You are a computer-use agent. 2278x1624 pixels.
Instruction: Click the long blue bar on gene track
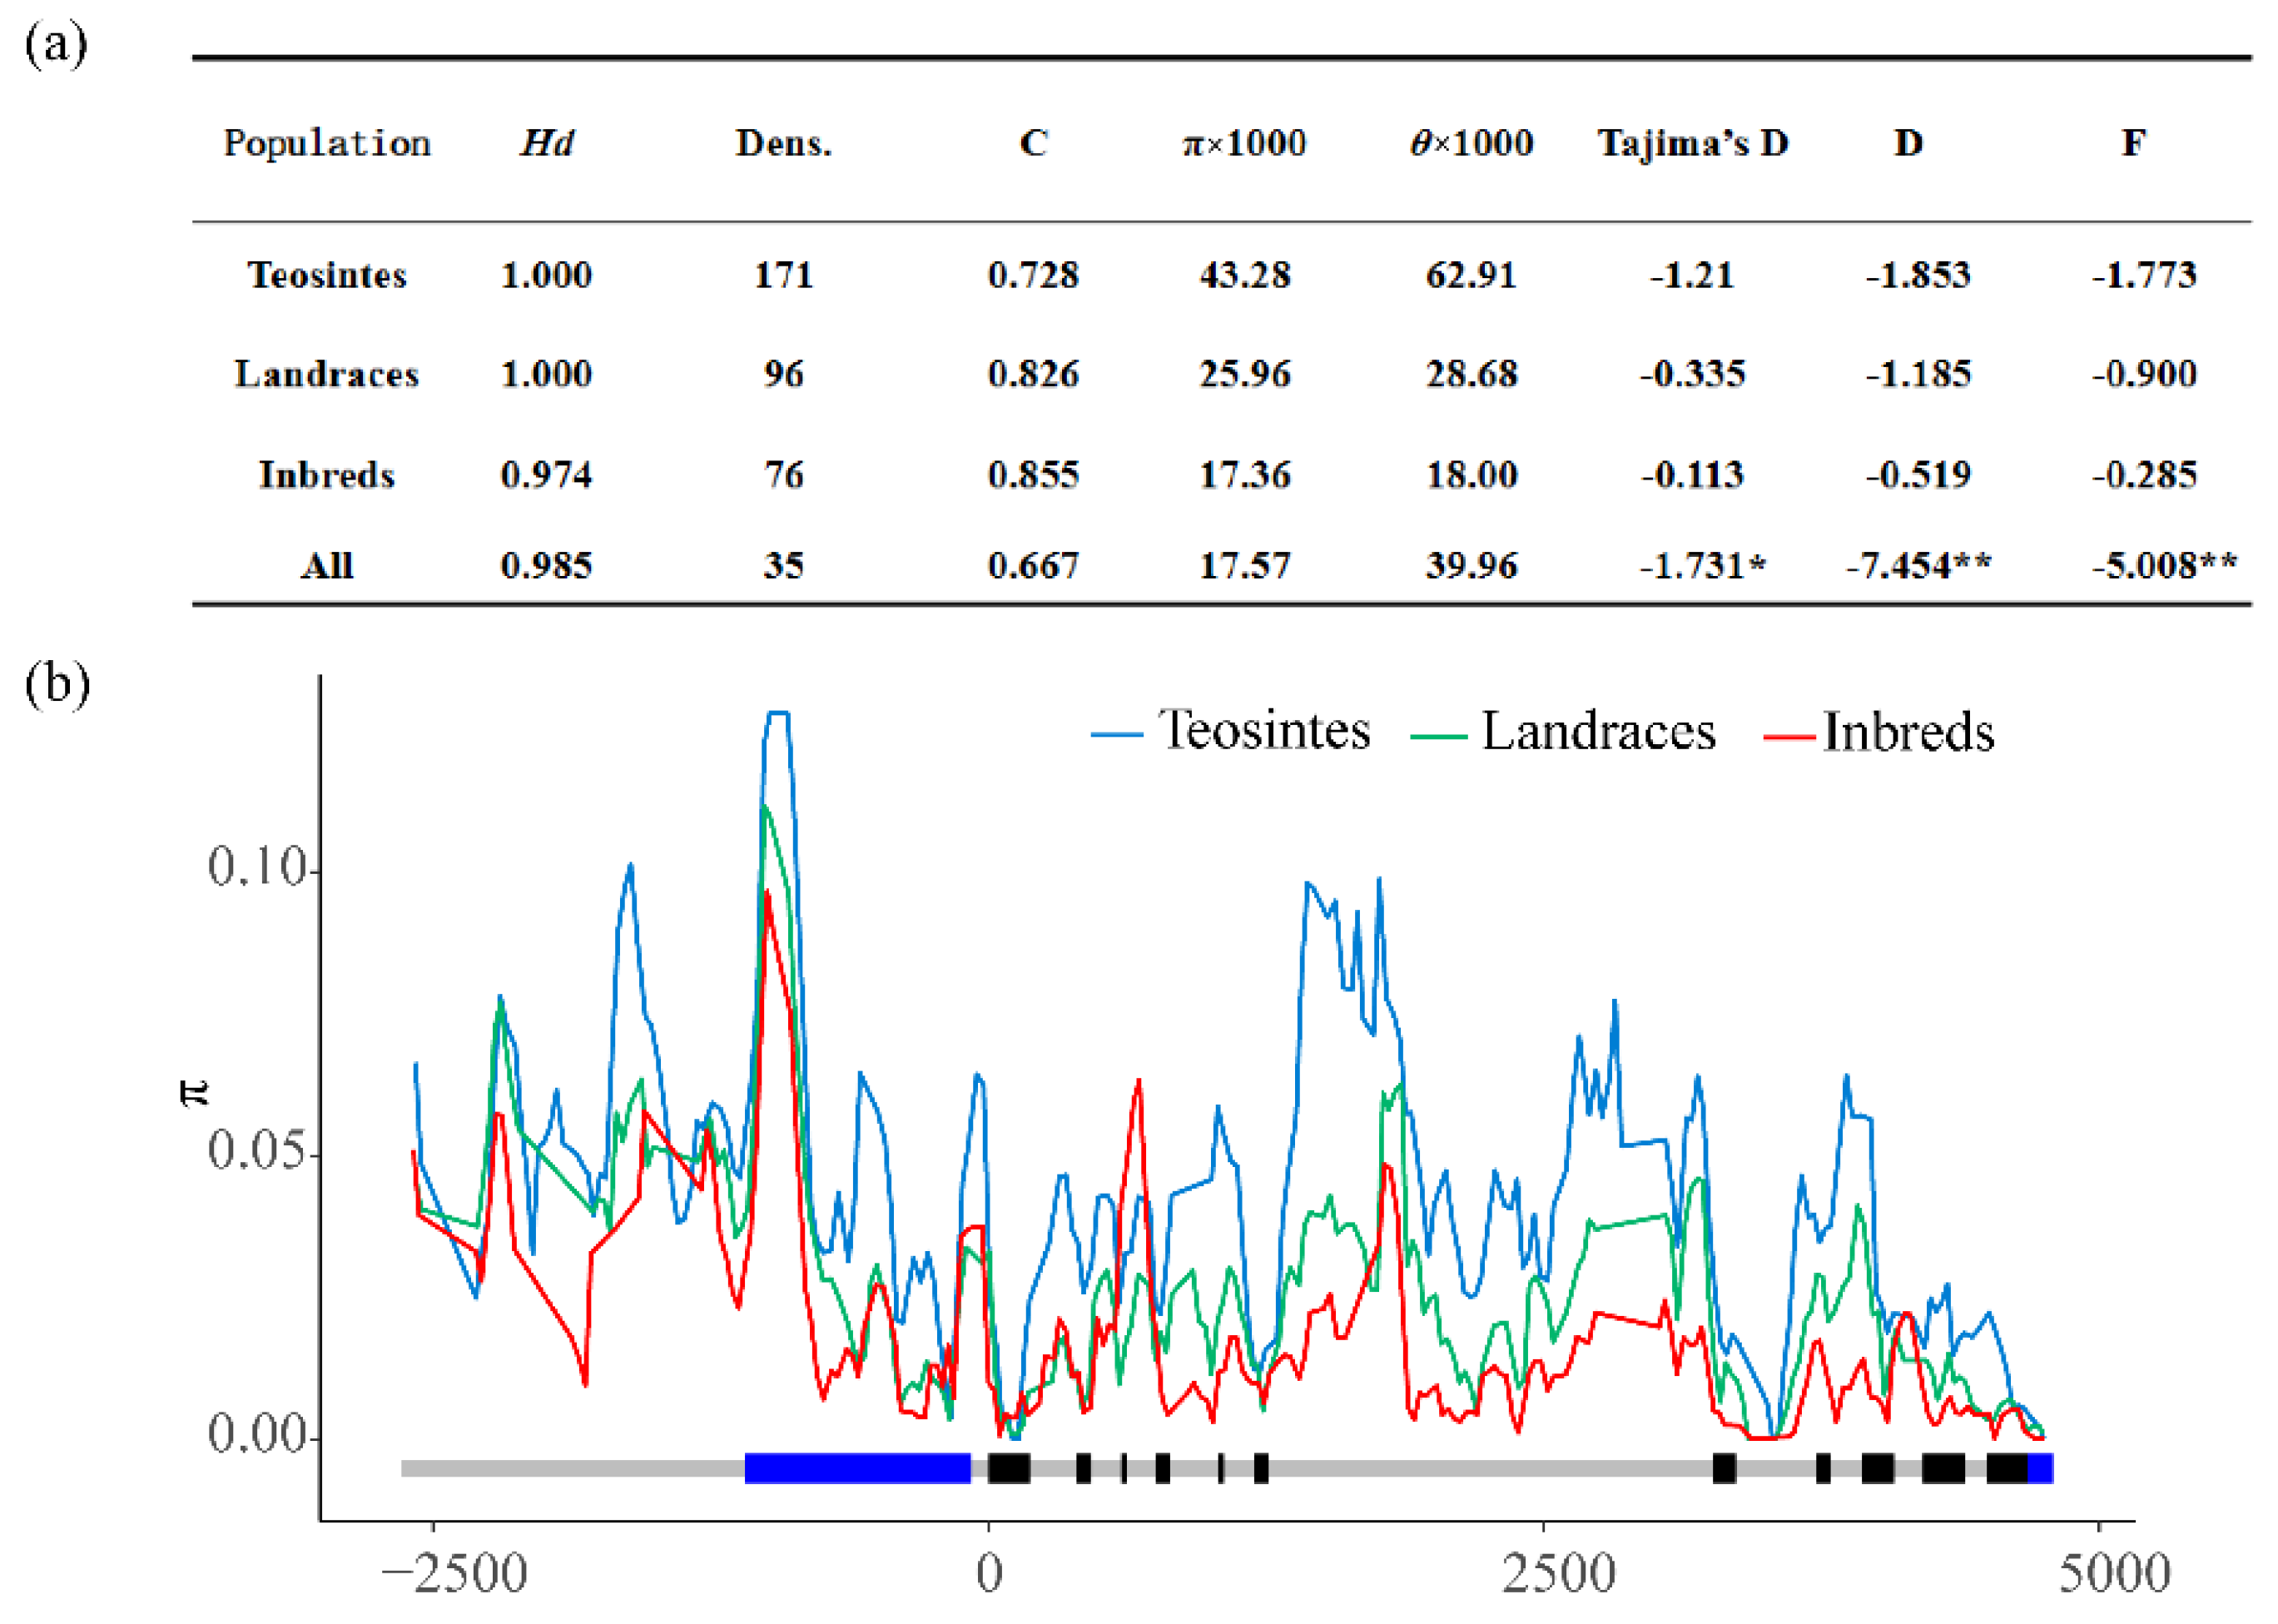[857, 1468]
